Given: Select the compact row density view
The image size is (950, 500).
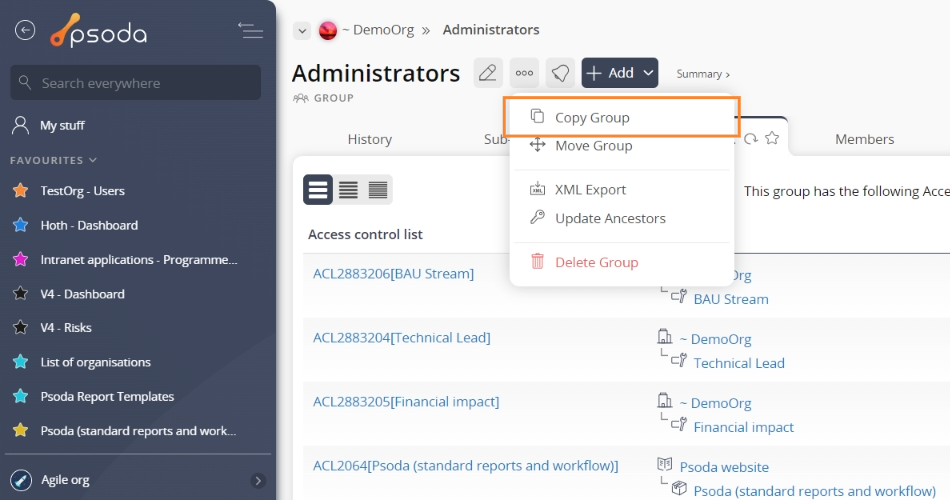Looking at the screenshot, I should point(377,190).
